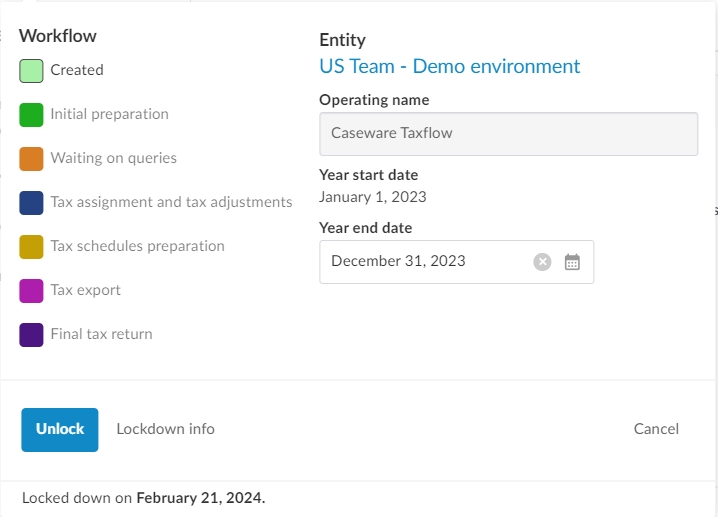Image resolution: width=718 pixels, height=517 pixels.
Task: Click the clear date X icon
Action: tap(542, 262)
